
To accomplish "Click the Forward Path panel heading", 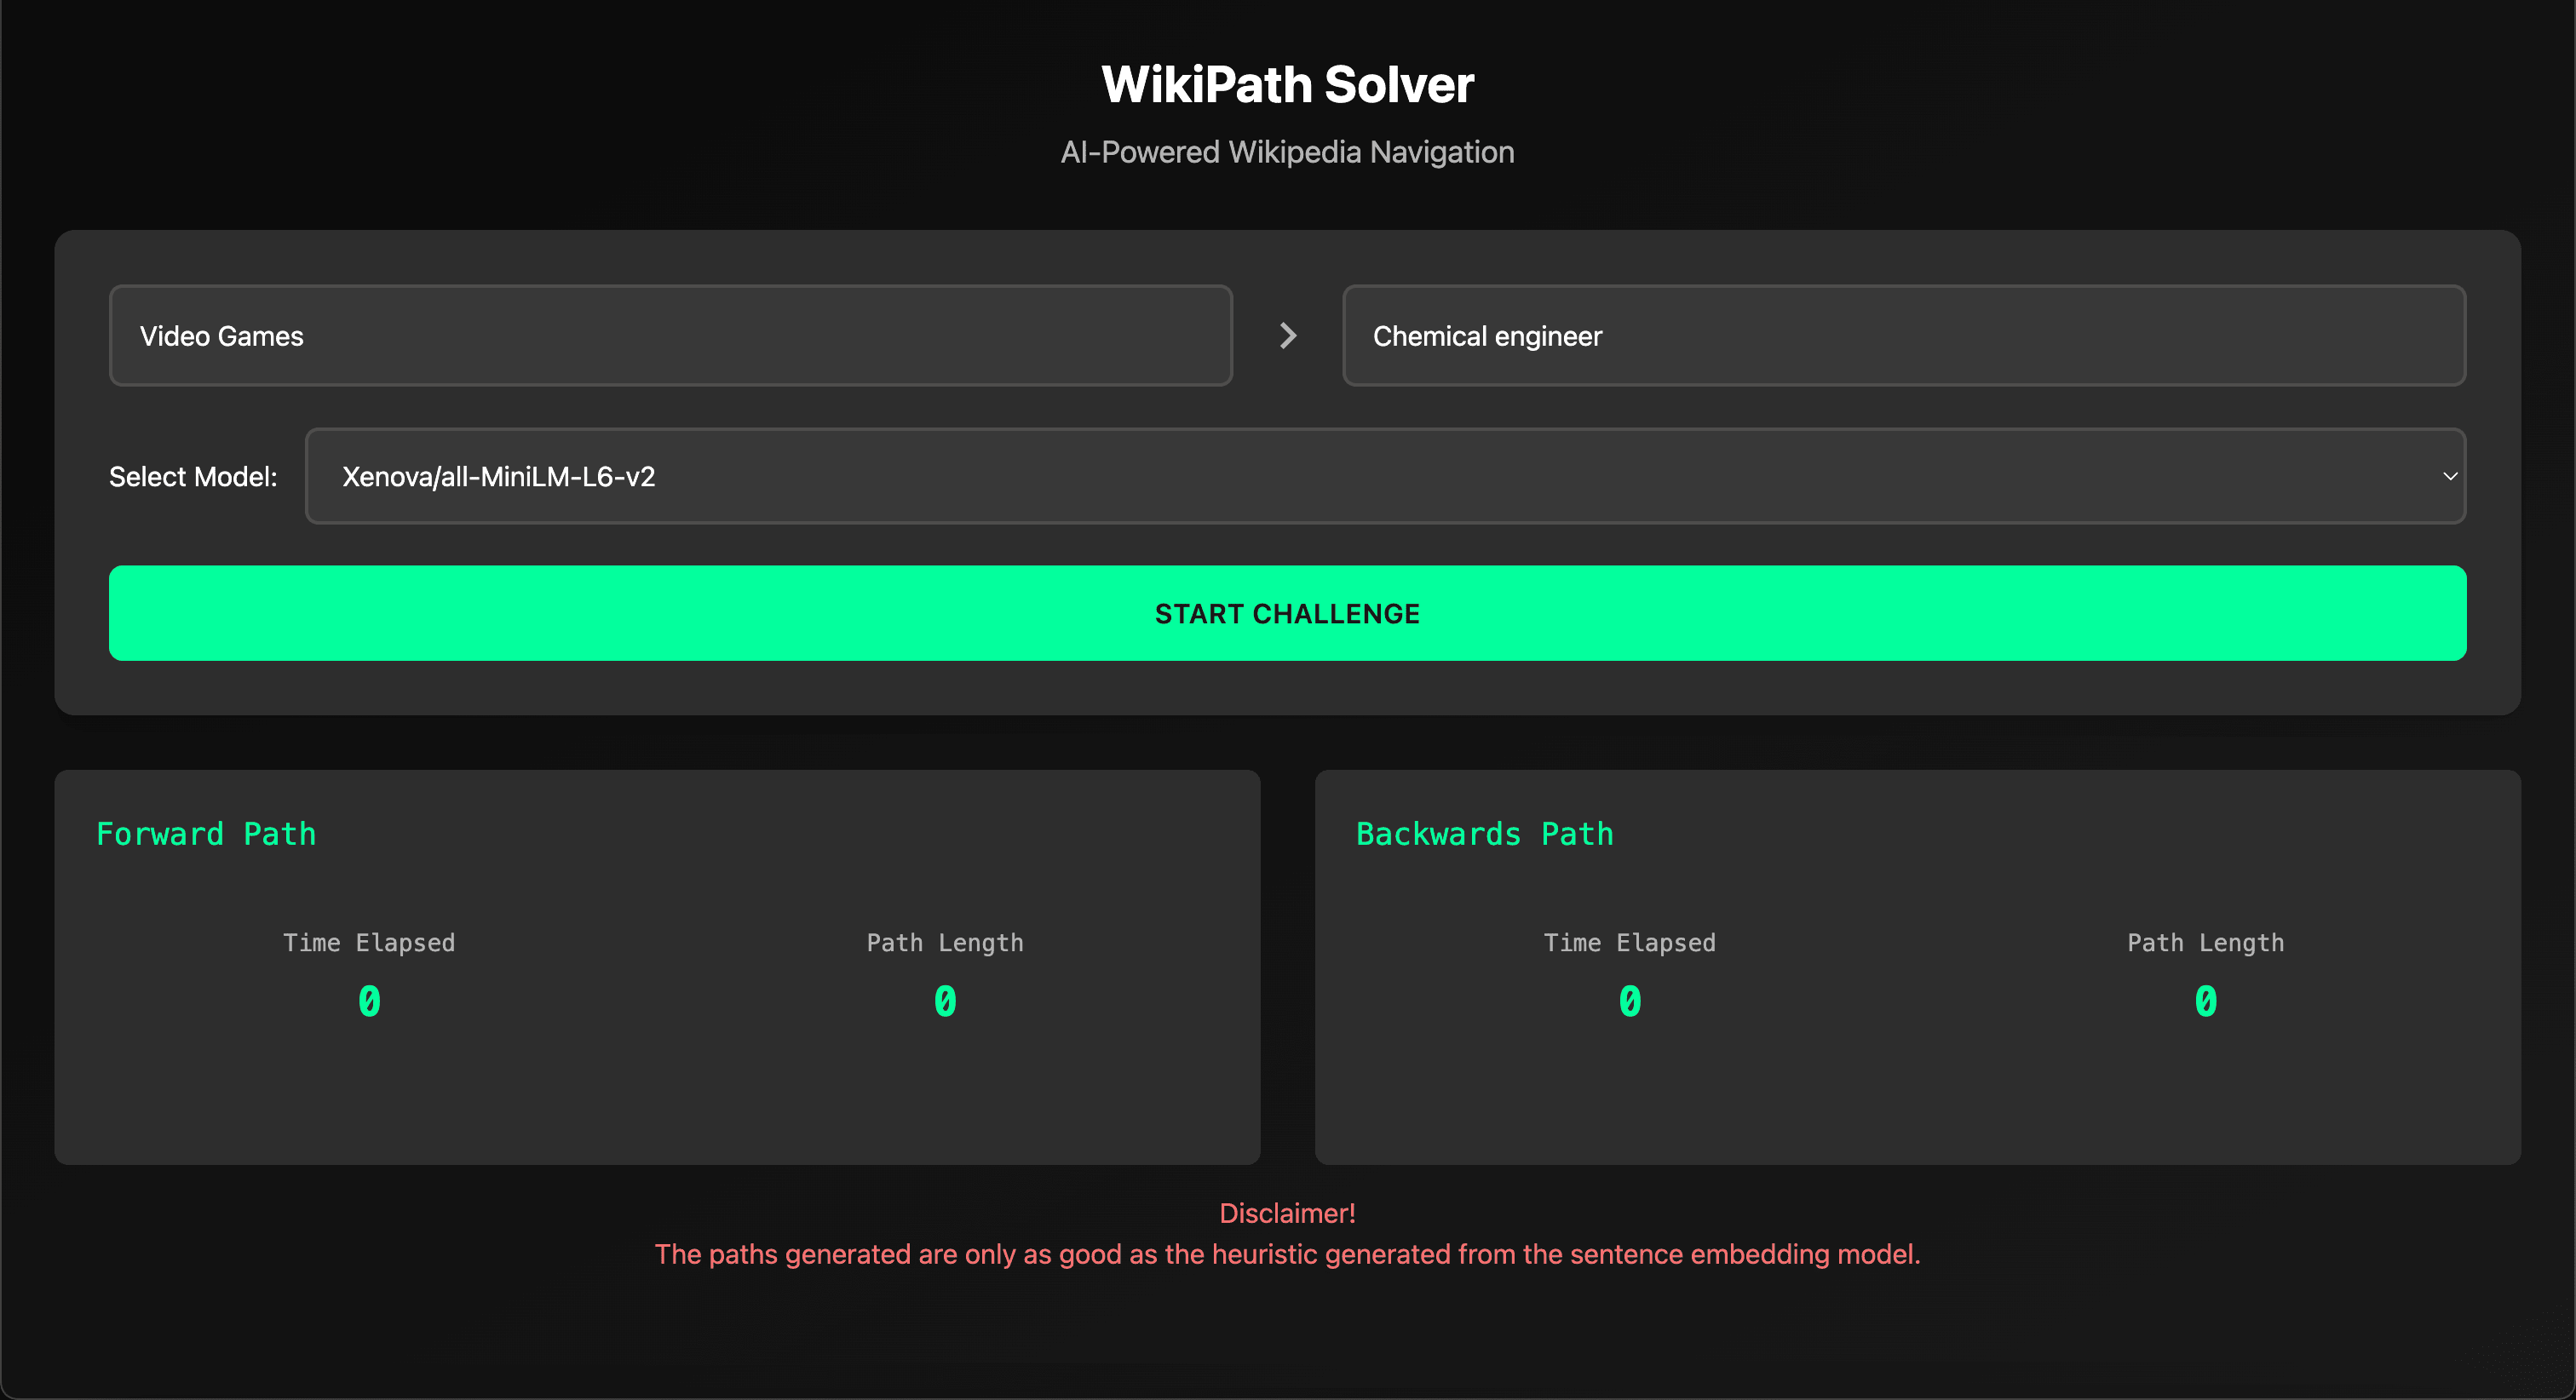I will point(207,833).
